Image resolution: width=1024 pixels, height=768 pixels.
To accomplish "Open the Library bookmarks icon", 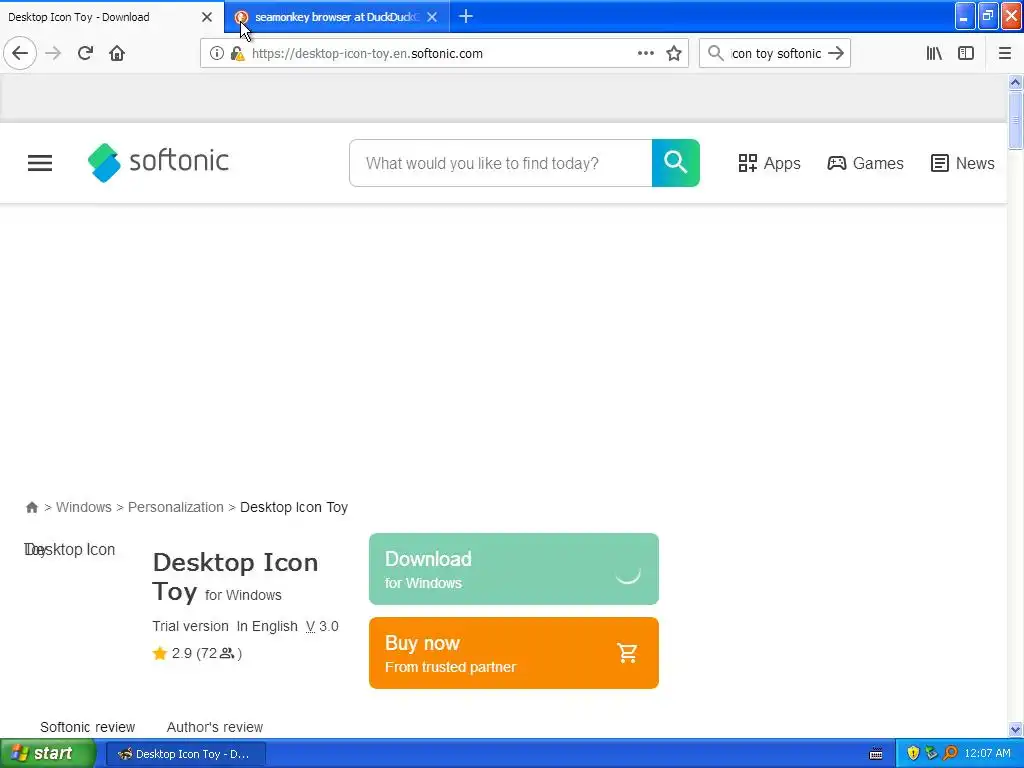I will coord(935,53).
